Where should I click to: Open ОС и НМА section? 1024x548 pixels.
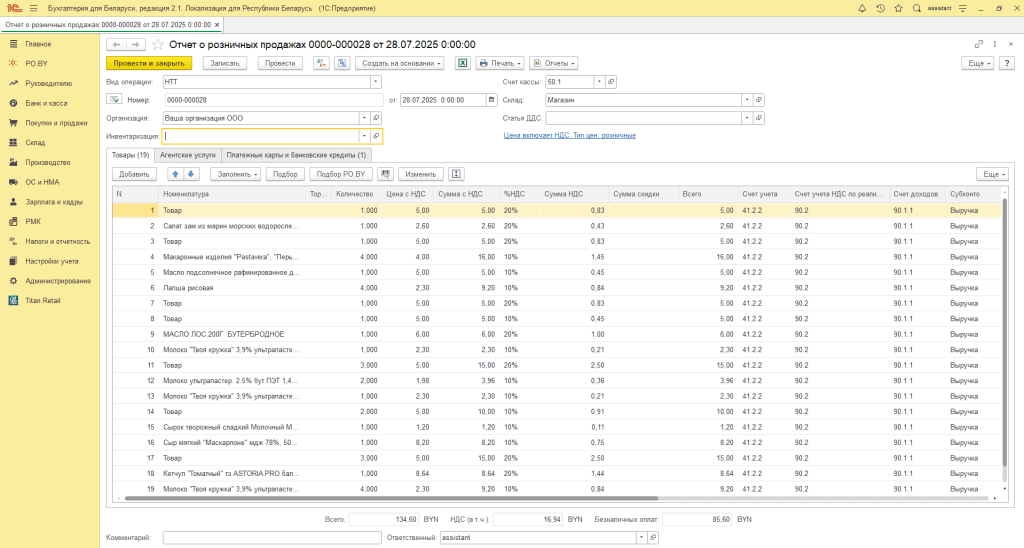coord(42,182)
